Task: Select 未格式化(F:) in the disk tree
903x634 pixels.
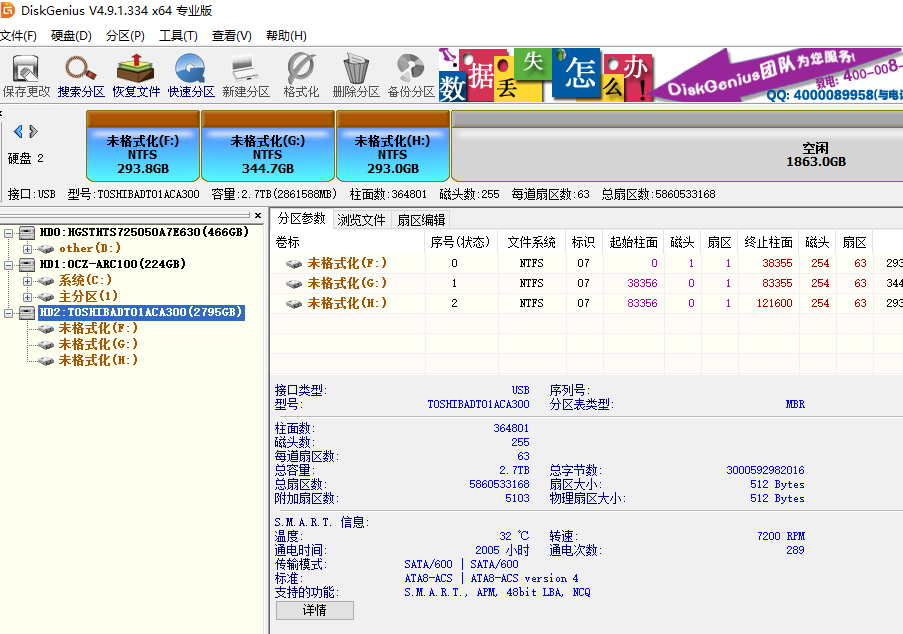Action: point(98,329)
